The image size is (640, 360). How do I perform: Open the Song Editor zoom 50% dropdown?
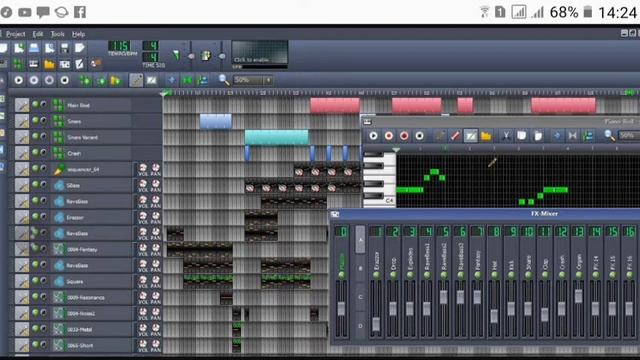coord(253,80)
